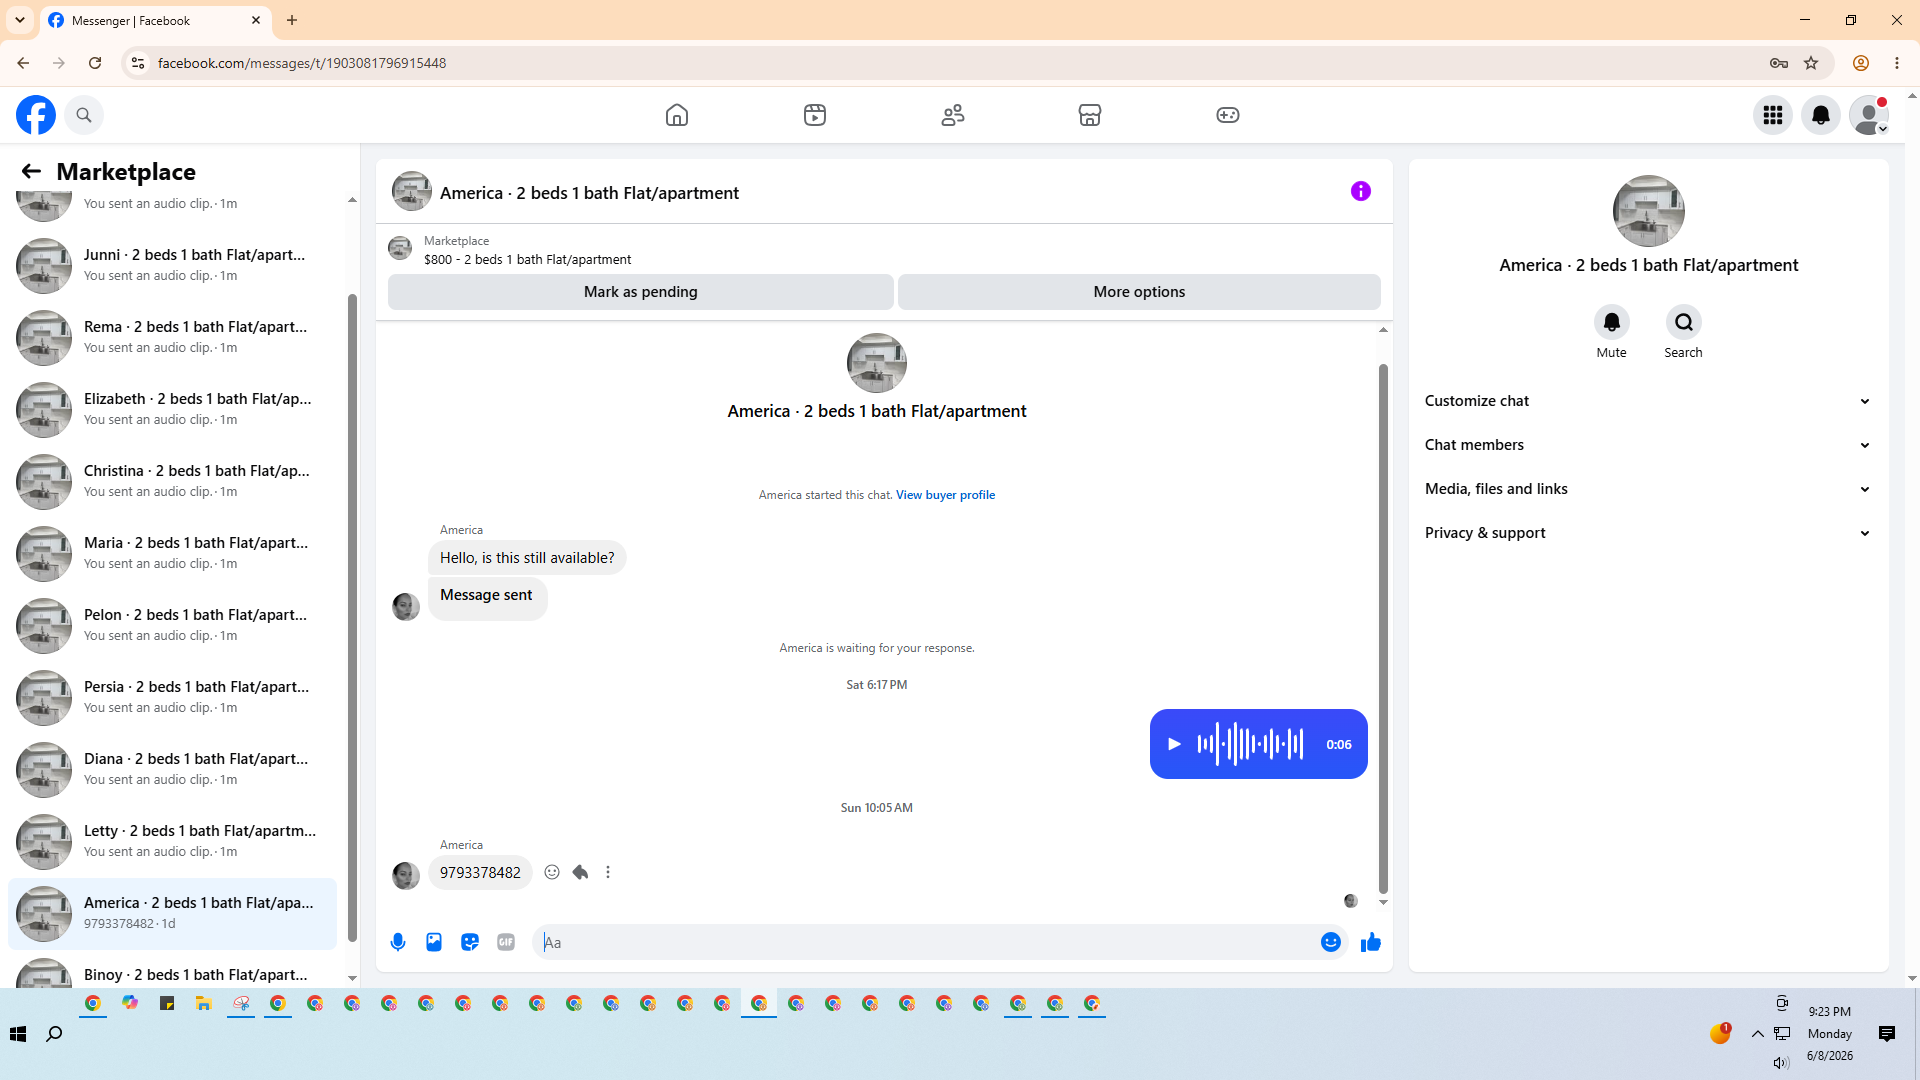The width and height of the screenshot is (1920, 1080).
Task: Reply to message 9793378482
Action: tap(580, 872)
